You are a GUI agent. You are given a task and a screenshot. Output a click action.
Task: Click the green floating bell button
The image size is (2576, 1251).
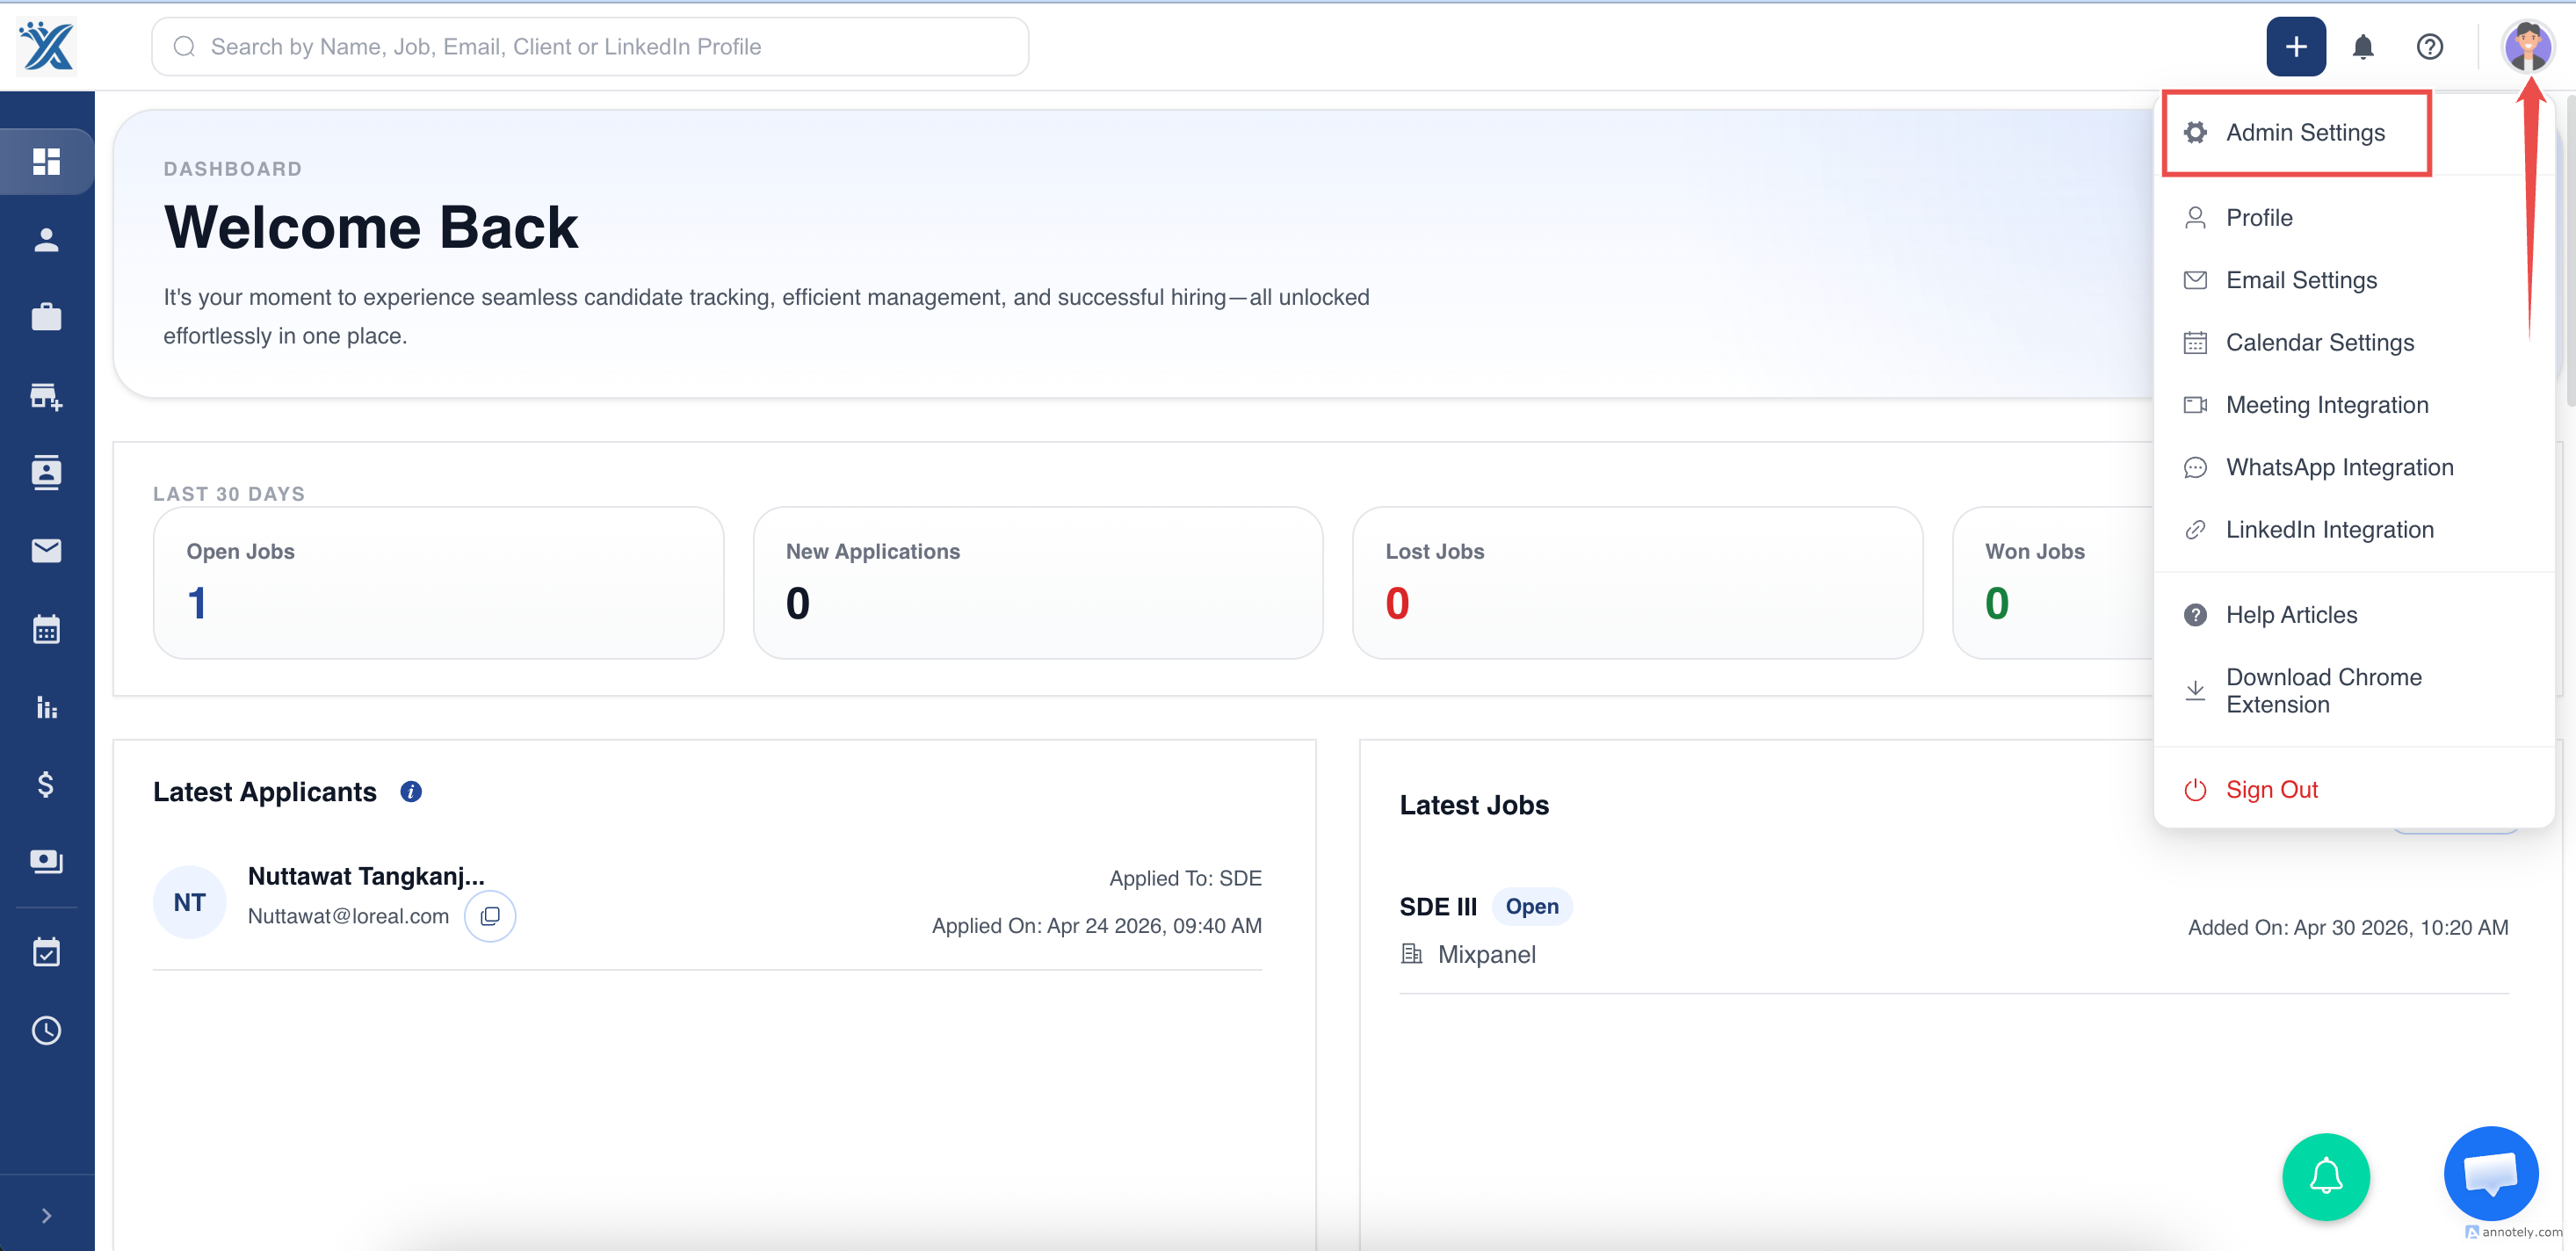[x=2326, y=1177]
